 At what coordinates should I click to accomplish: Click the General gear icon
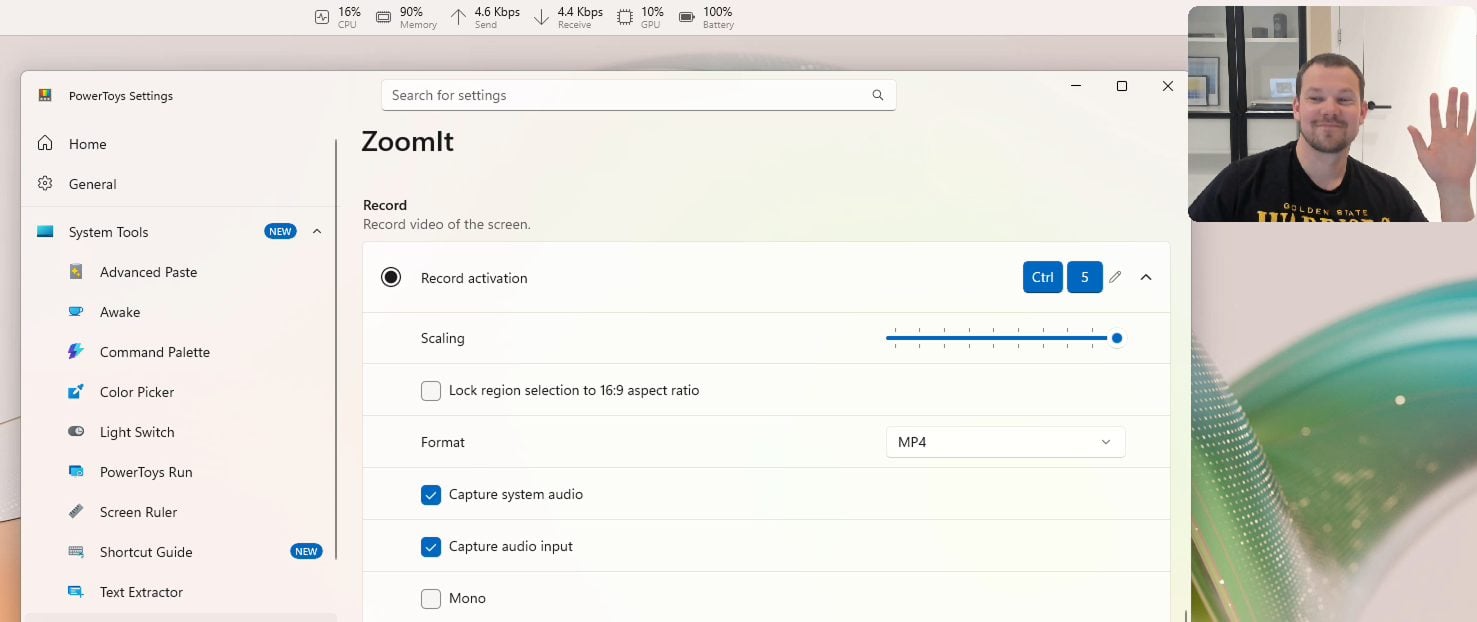pyautogui.click(x=45, y=183)
